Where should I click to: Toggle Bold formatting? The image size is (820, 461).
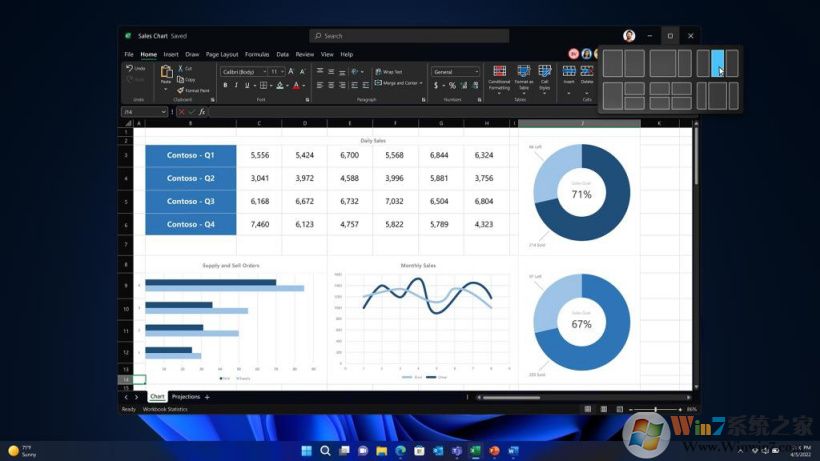225,85
